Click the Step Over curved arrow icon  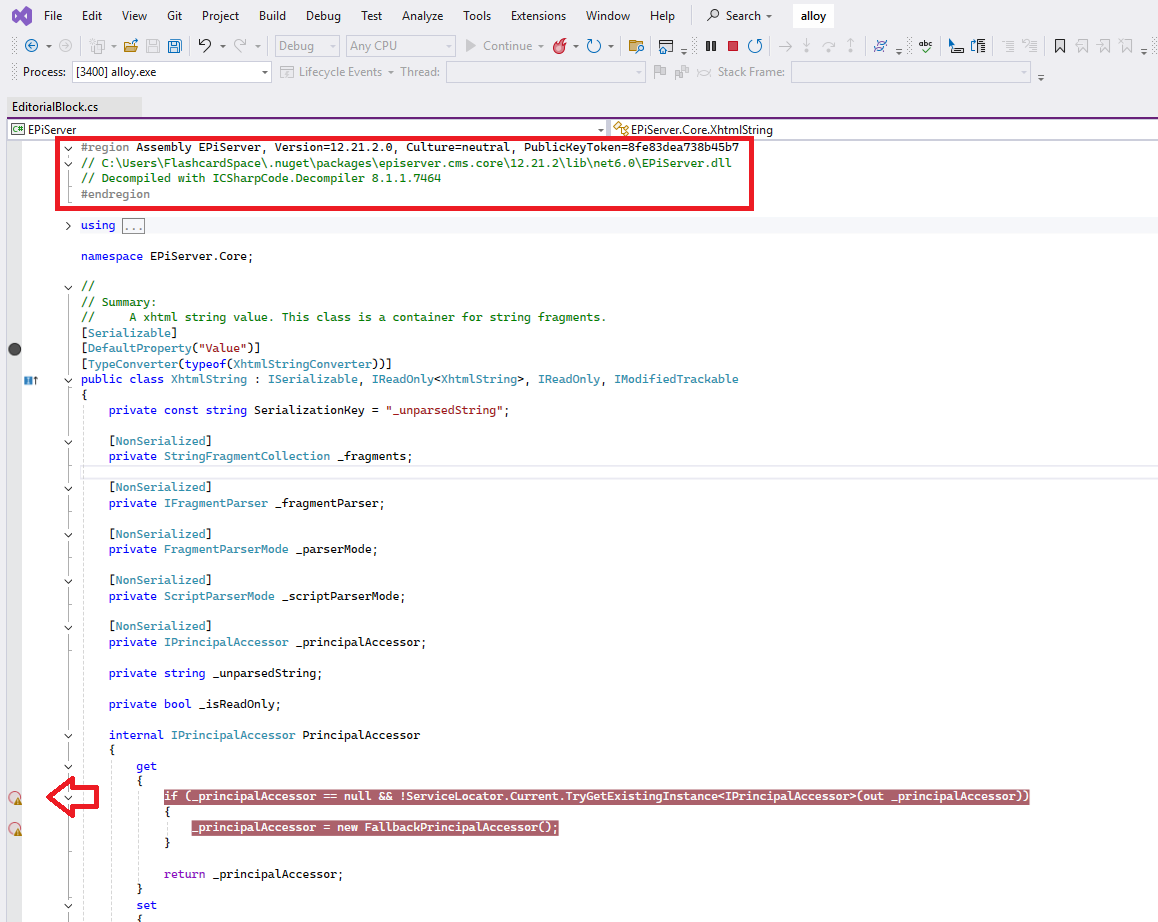829,46
